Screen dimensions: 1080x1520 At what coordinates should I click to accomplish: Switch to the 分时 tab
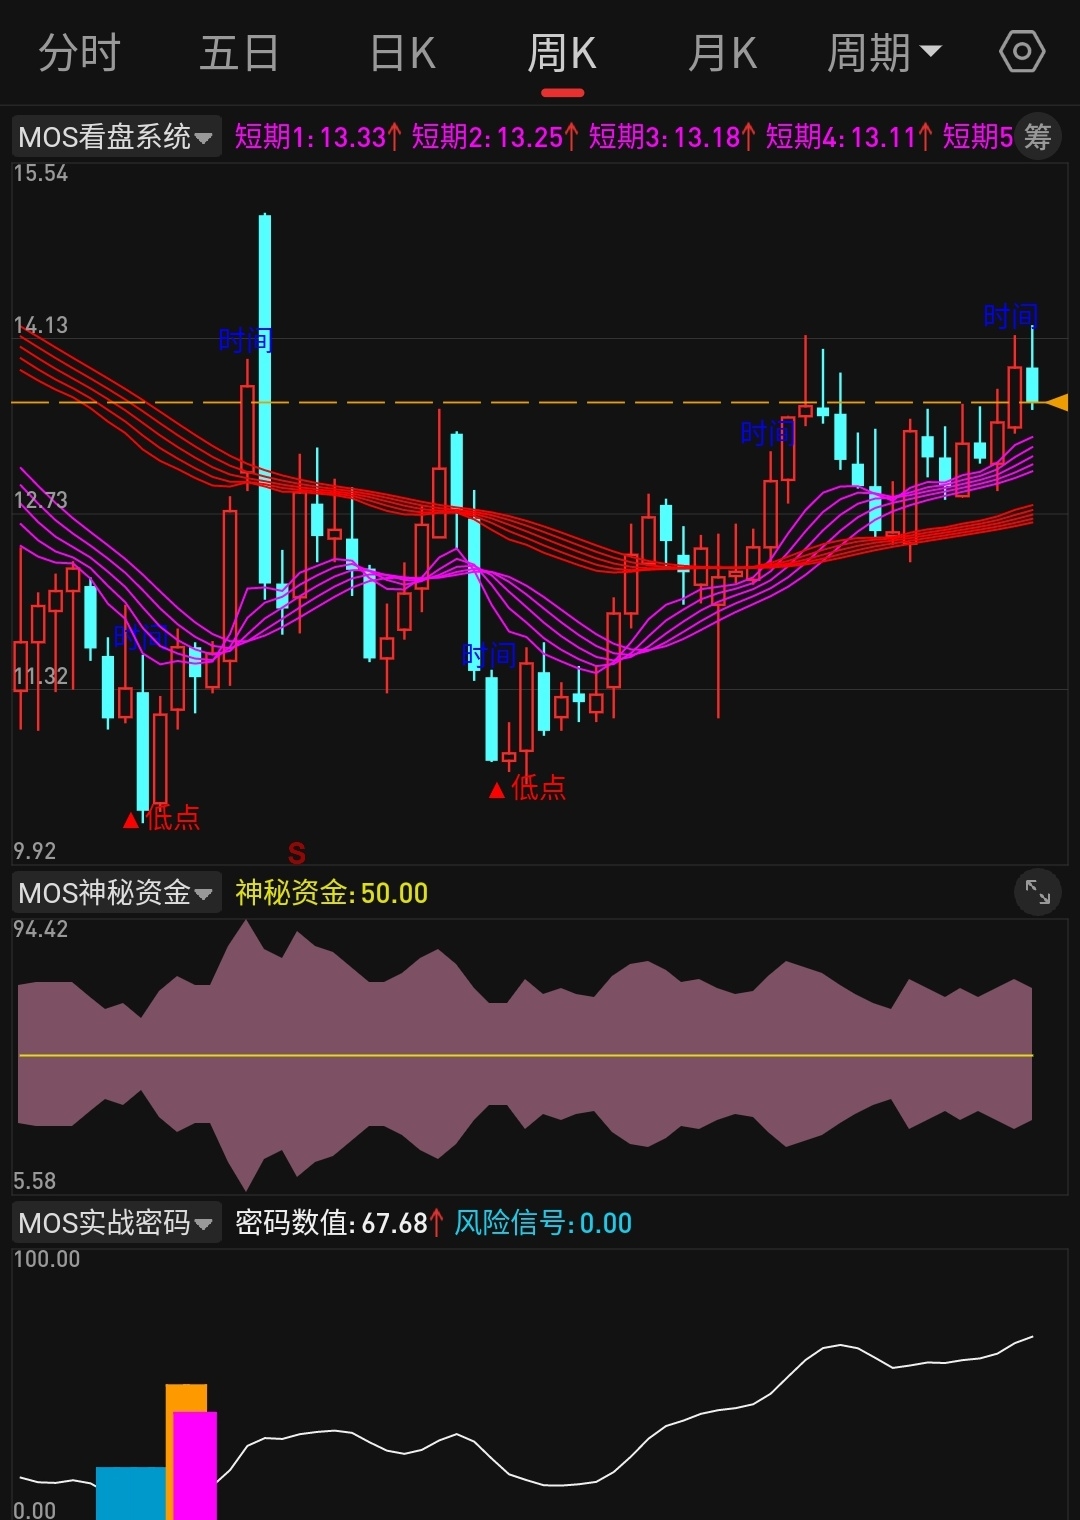pyautogui.click(x=79, y=53)
